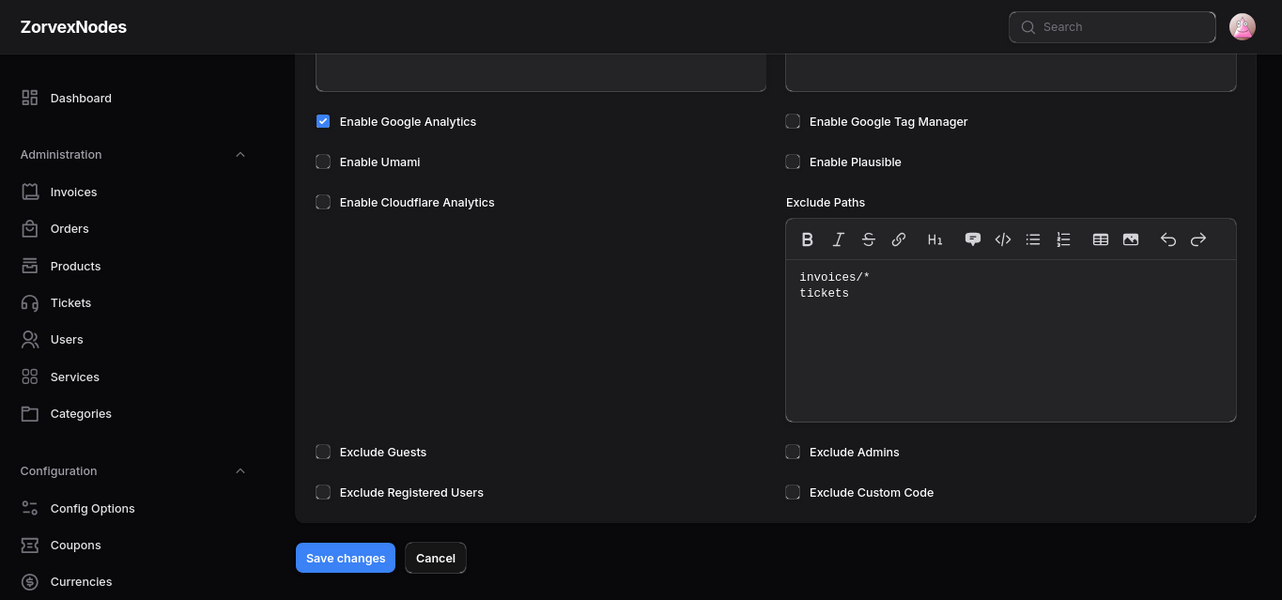Screen dimensions: 1282x600
Task: Click the ZorvexNodes logo link
Action: (x=74, y=27)
